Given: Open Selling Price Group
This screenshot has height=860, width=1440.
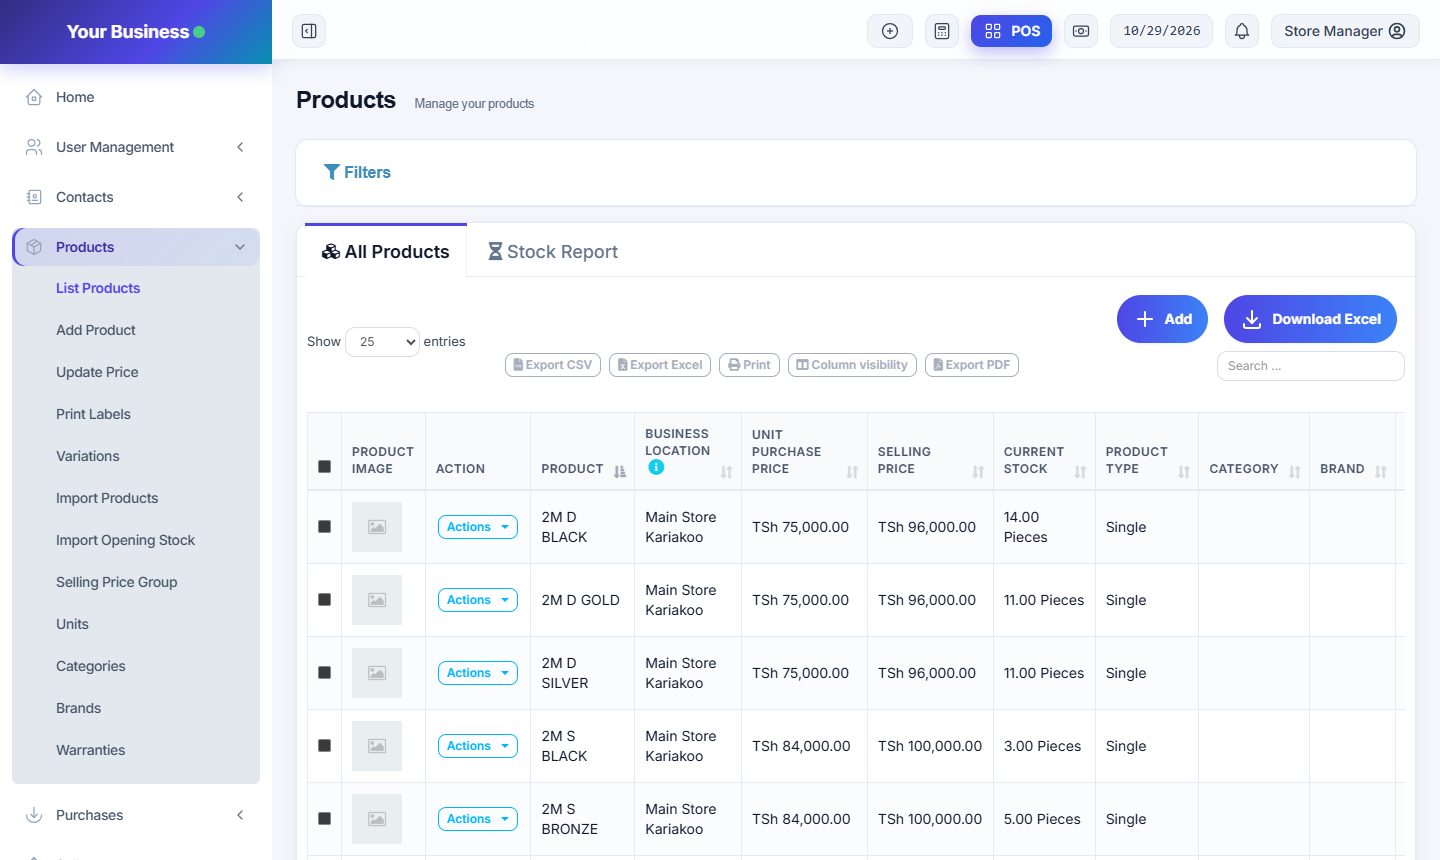Looking at the screenshot, I should (116, 582).
